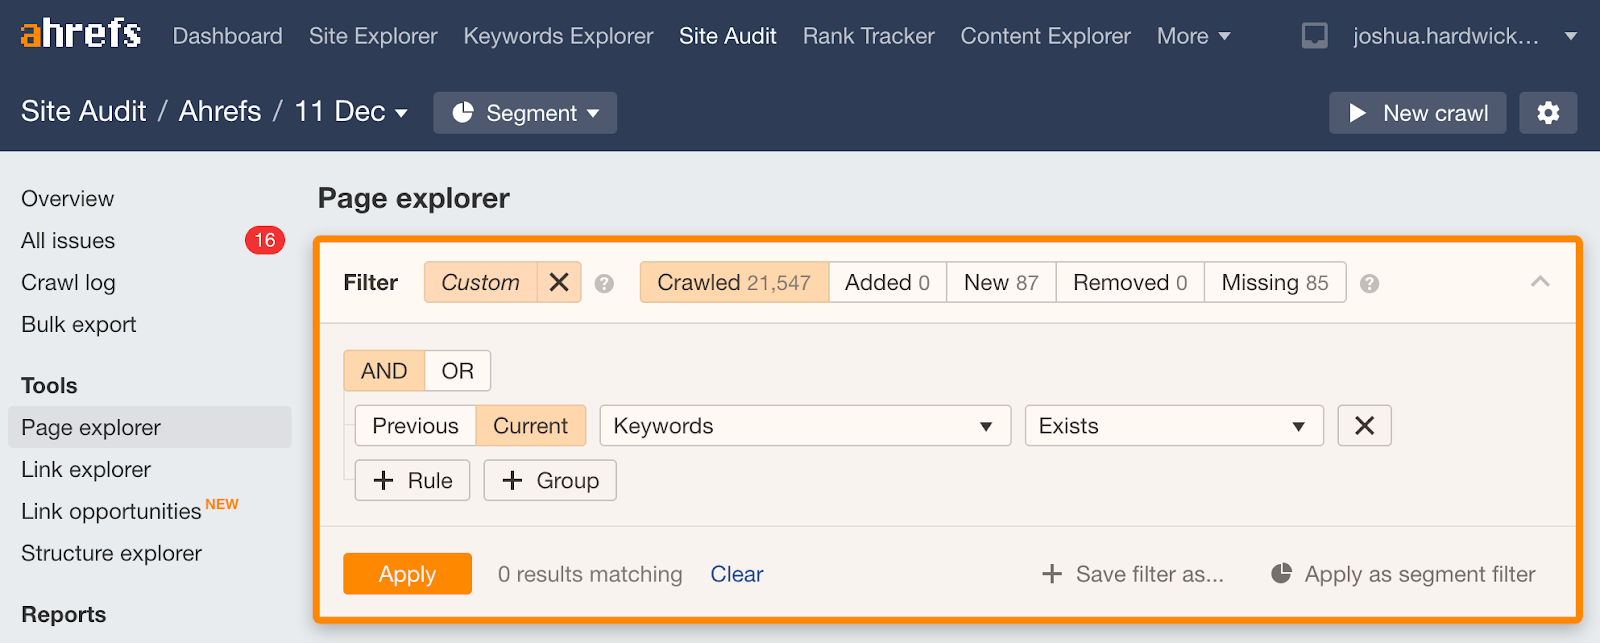Click the Clear link
The height and width of the screenshot is (643, 1600).
(x=737, y=574)
